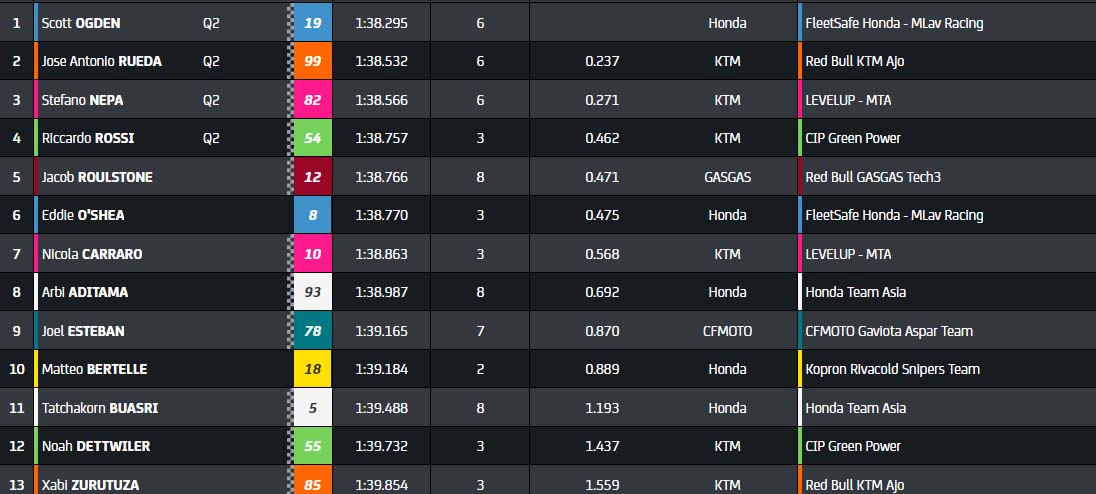The height and width of the screenshot is (494, 1096).
Task: Select the dark red number 12 badge
Action: [312, 177]
